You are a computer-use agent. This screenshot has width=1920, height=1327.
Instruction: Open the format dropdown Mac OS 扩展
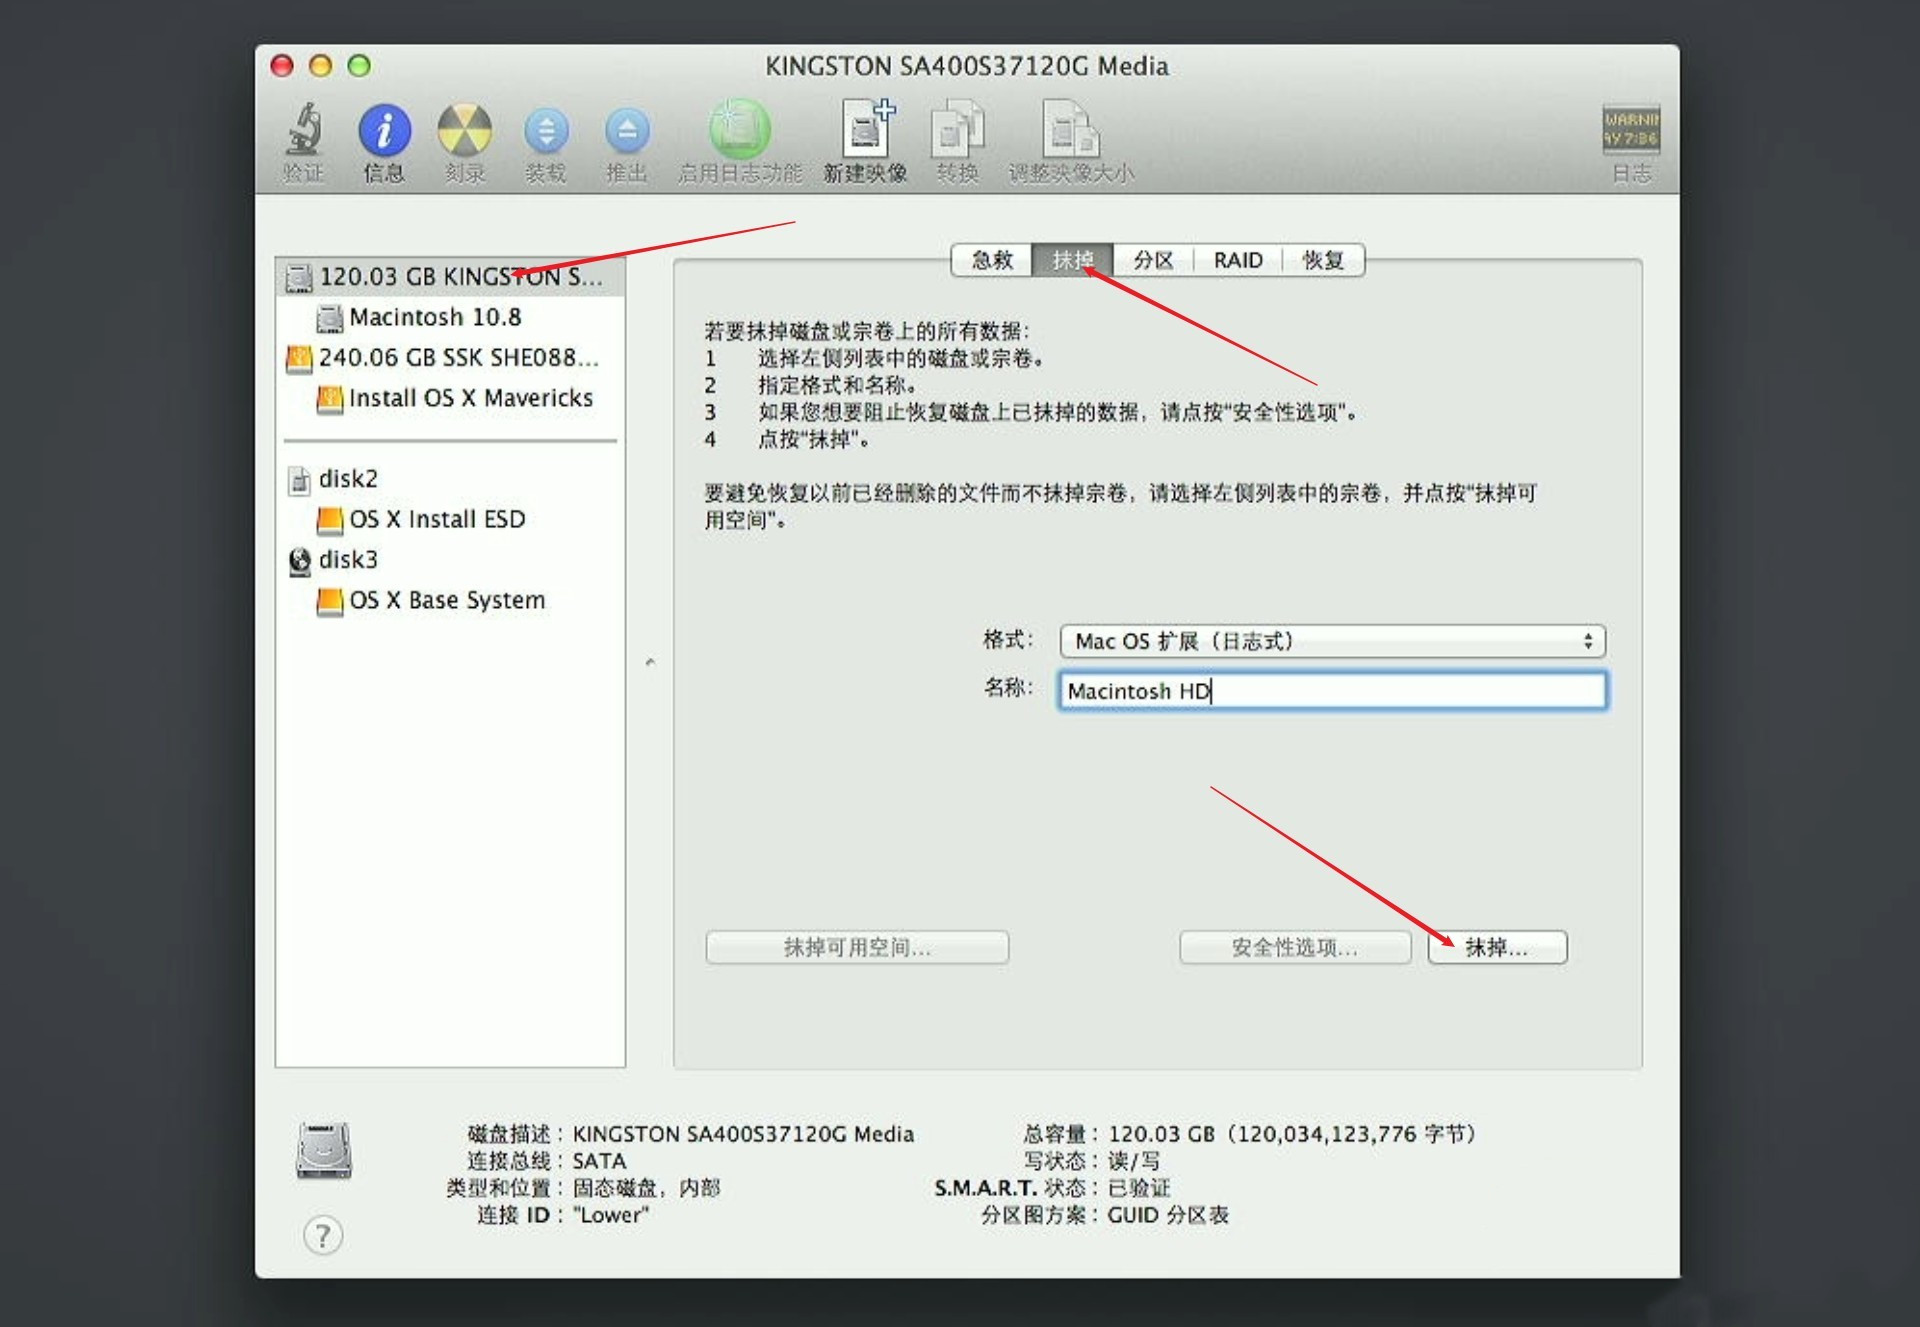coord(1332,641)
